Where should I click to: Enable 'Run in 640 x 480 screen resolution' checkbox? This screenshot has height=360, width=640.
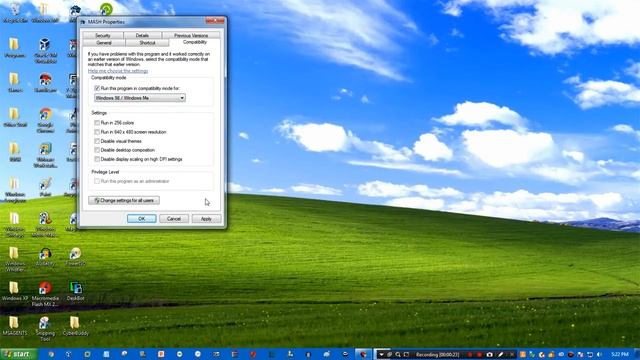click(97, 132)
